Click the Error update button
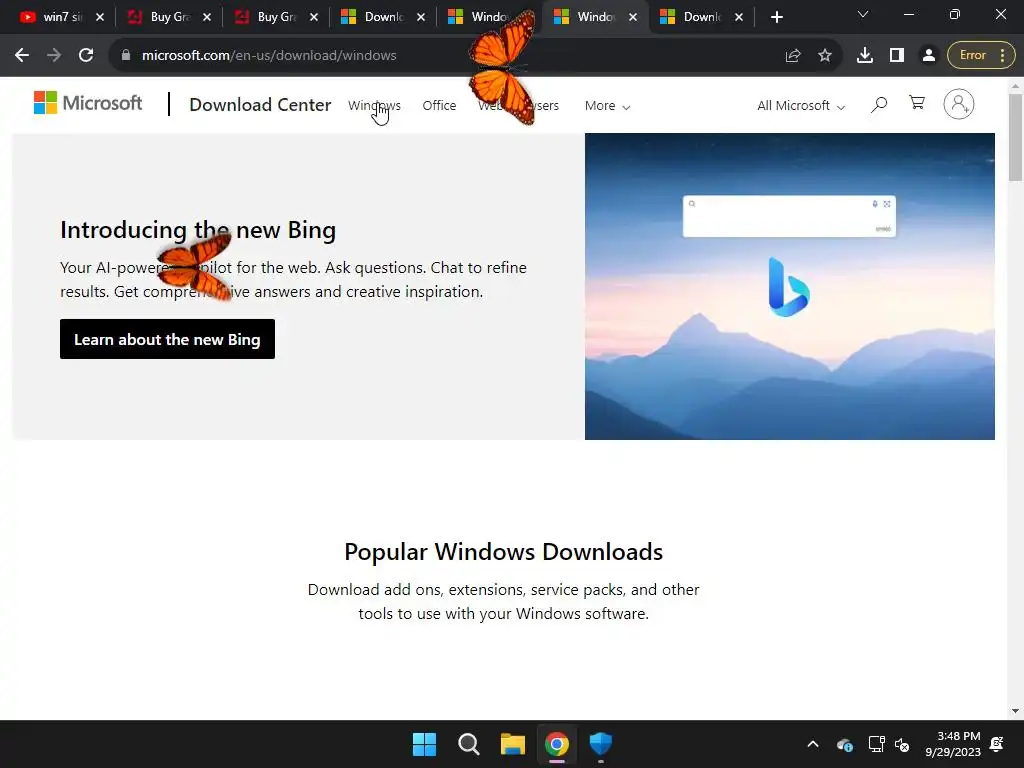Image resolution: width=1024 pixels, height=768 pixels. tap(980, 56)
